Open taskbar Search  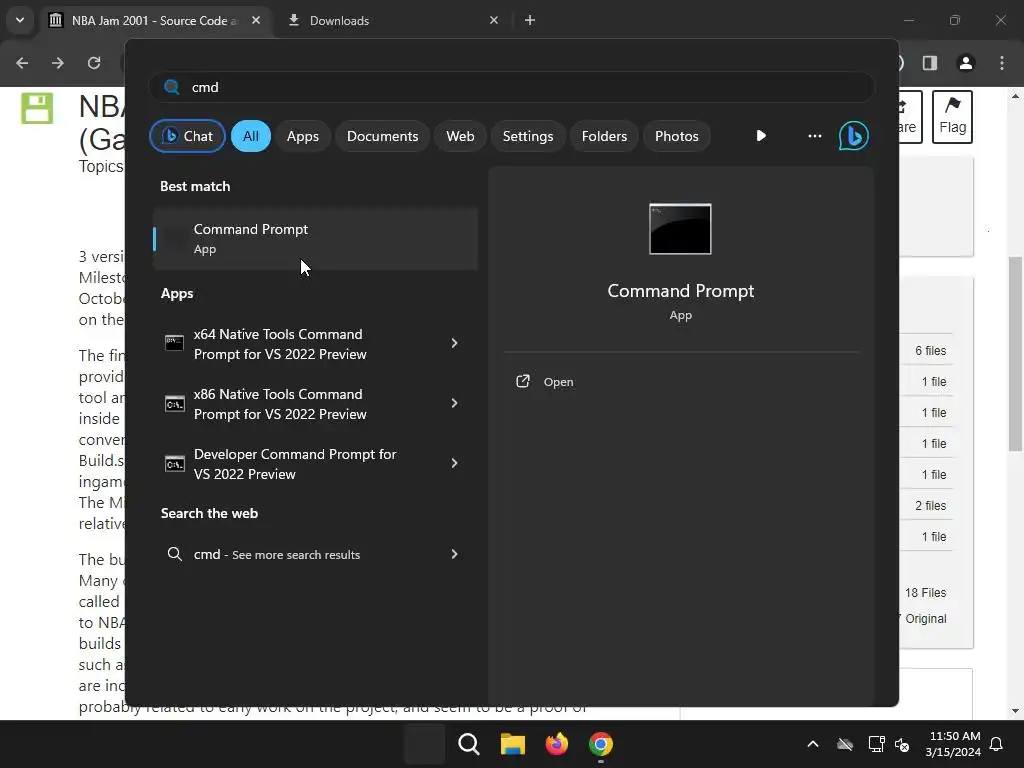(468, 744)
